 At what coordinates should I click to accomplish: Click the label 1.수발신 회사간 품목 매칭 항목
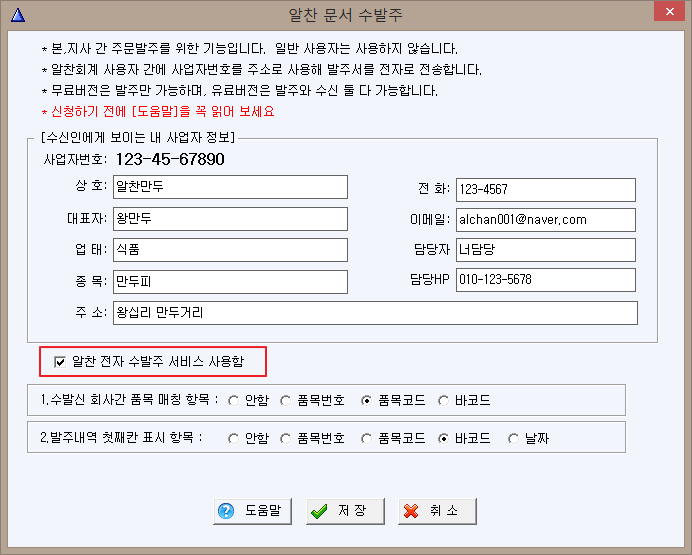[129, 400]
